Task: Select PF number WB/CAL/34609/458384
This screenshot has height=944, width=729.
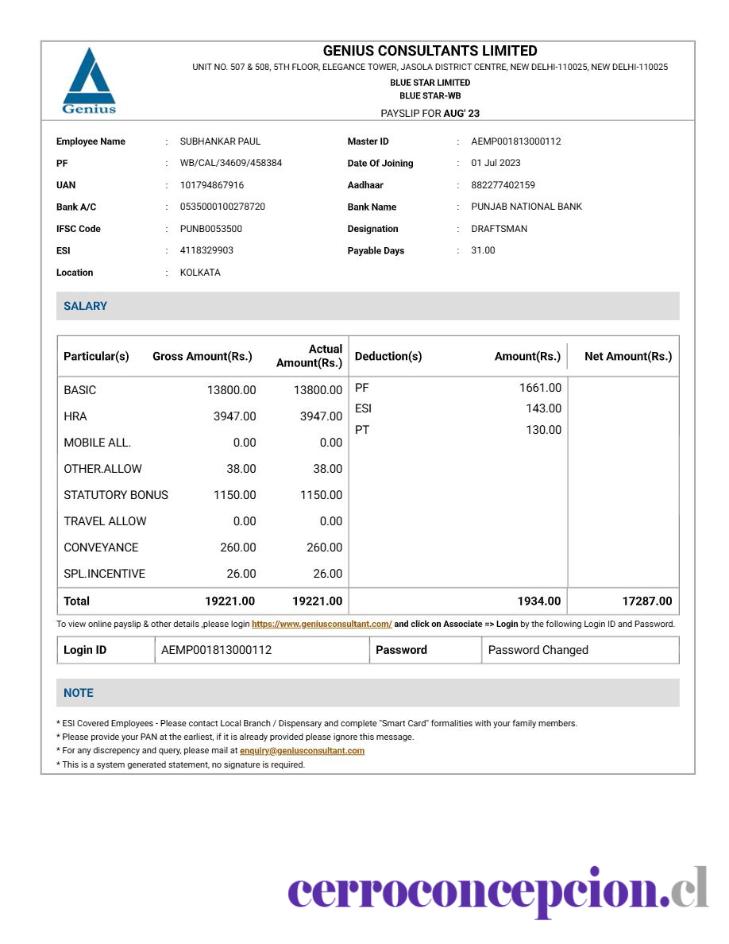Action: point(231,163)
